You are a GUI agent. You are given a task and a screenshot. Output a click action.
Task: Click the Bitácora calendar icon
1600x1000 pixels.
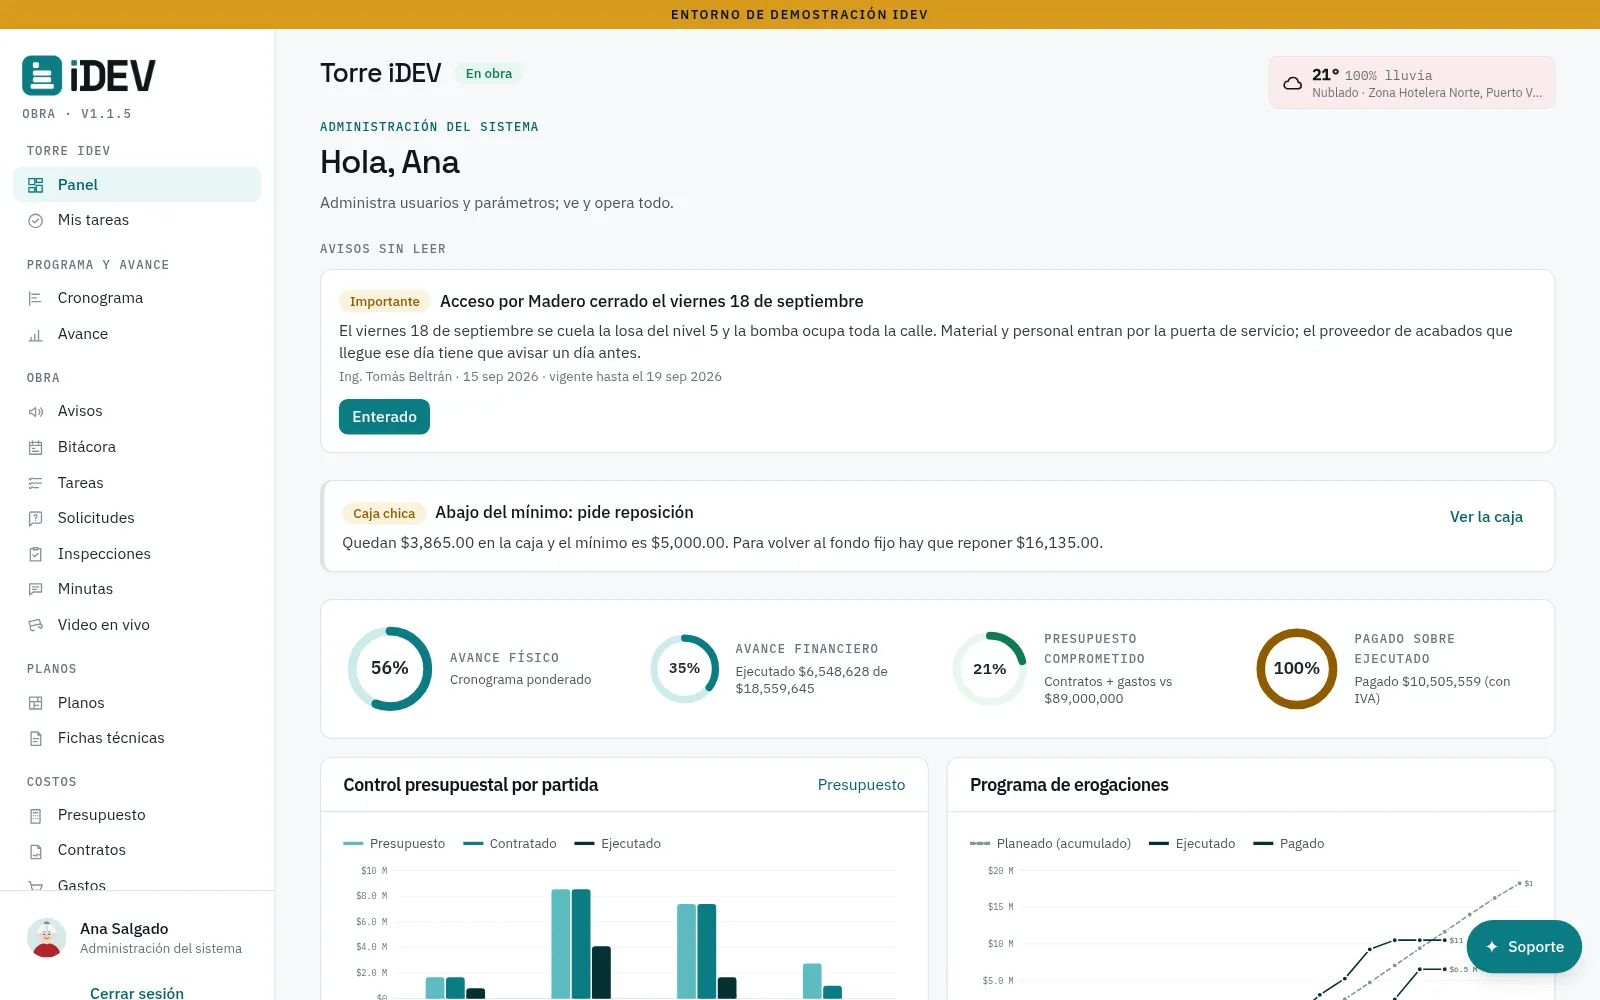click(x=36, y=448)
